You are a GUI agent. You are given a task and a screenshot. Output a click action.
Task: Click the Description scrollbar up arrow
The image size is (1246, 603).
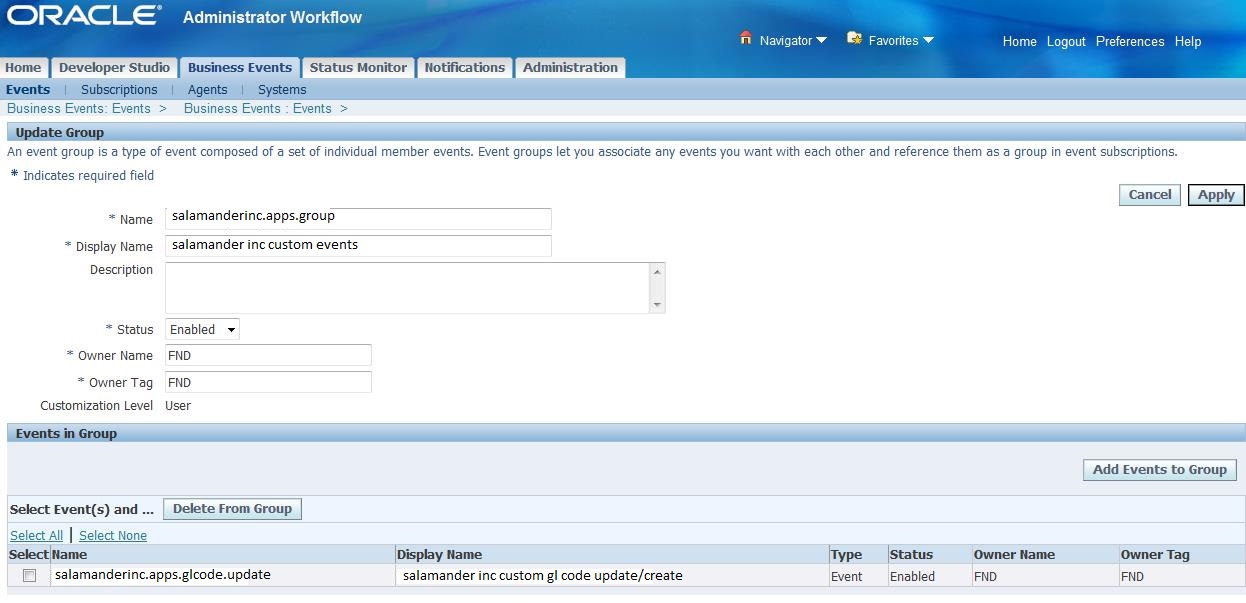(x=657, y=271)
